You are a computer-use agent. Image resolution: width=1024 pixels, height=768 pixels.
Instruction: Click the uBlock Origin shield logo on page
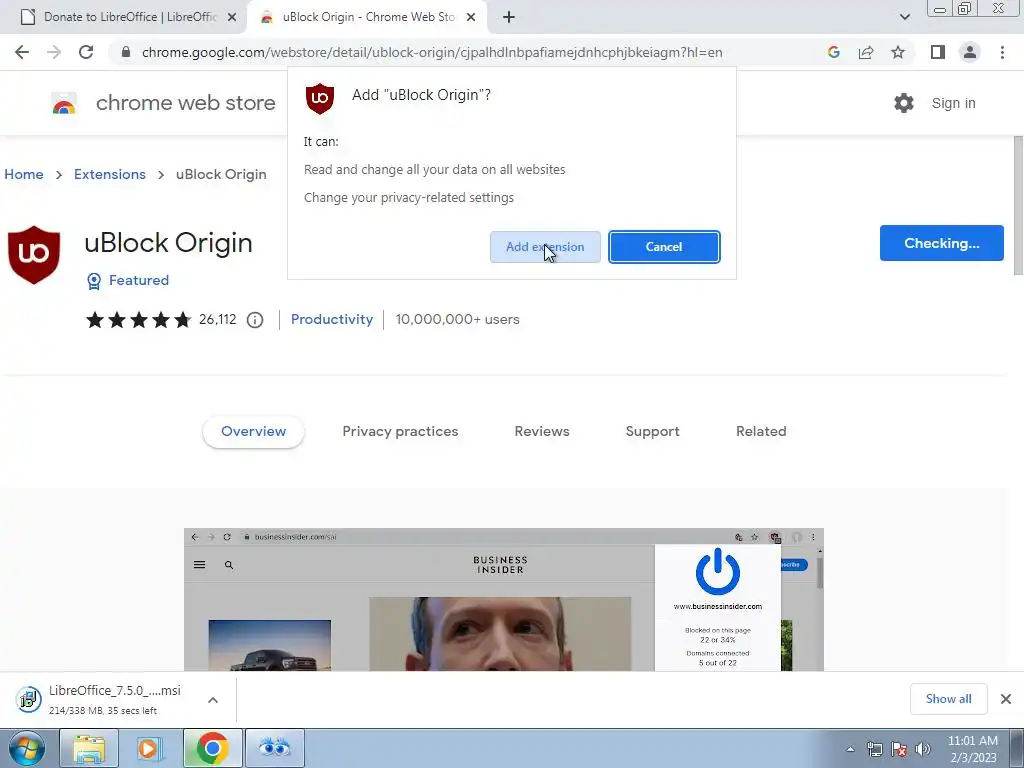point(34,255)
